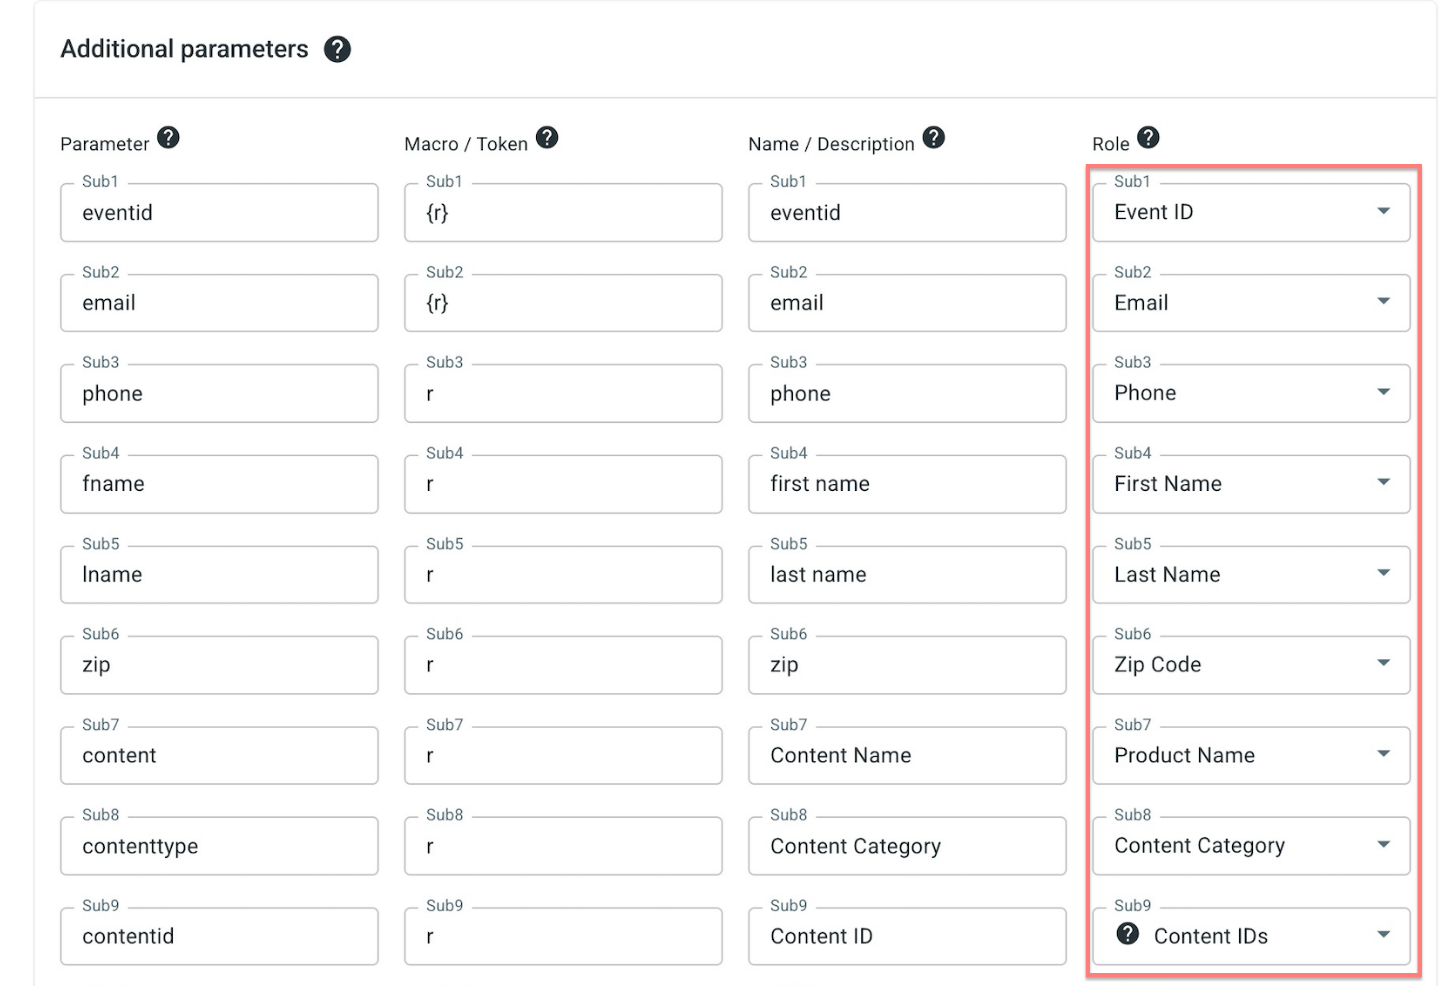Open the Sub5 Last Name role dropdown

1251,574
